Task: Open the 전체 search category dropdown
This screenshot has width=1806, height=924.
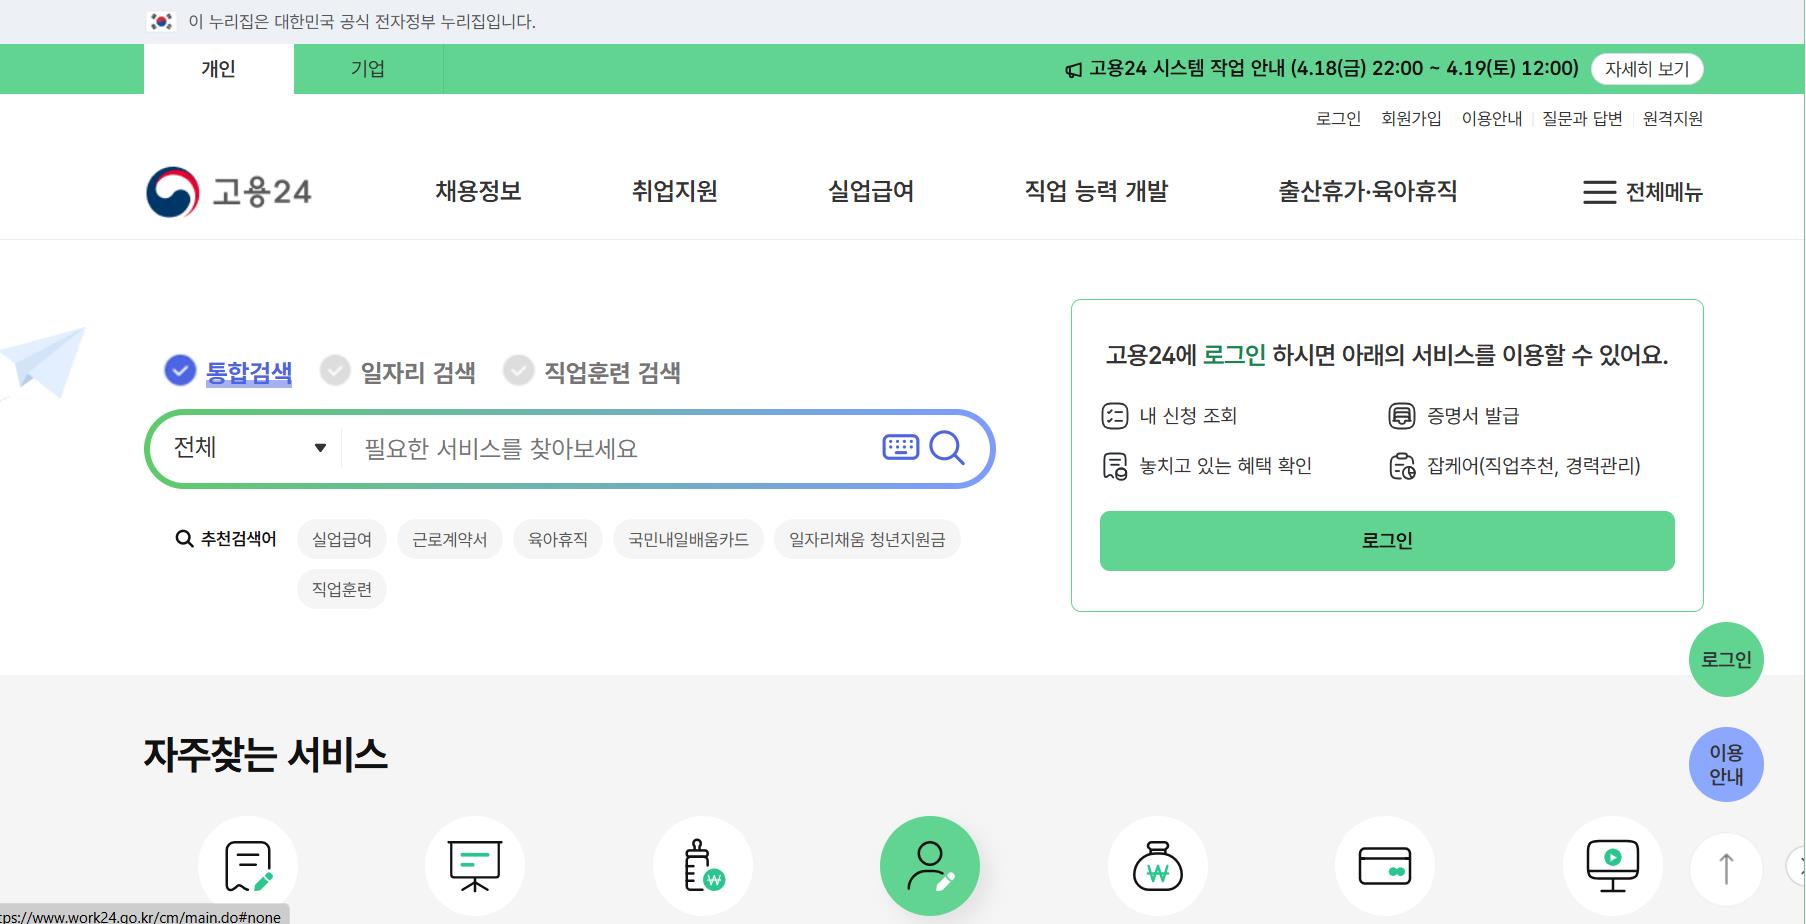Action: tap(249, 447)
